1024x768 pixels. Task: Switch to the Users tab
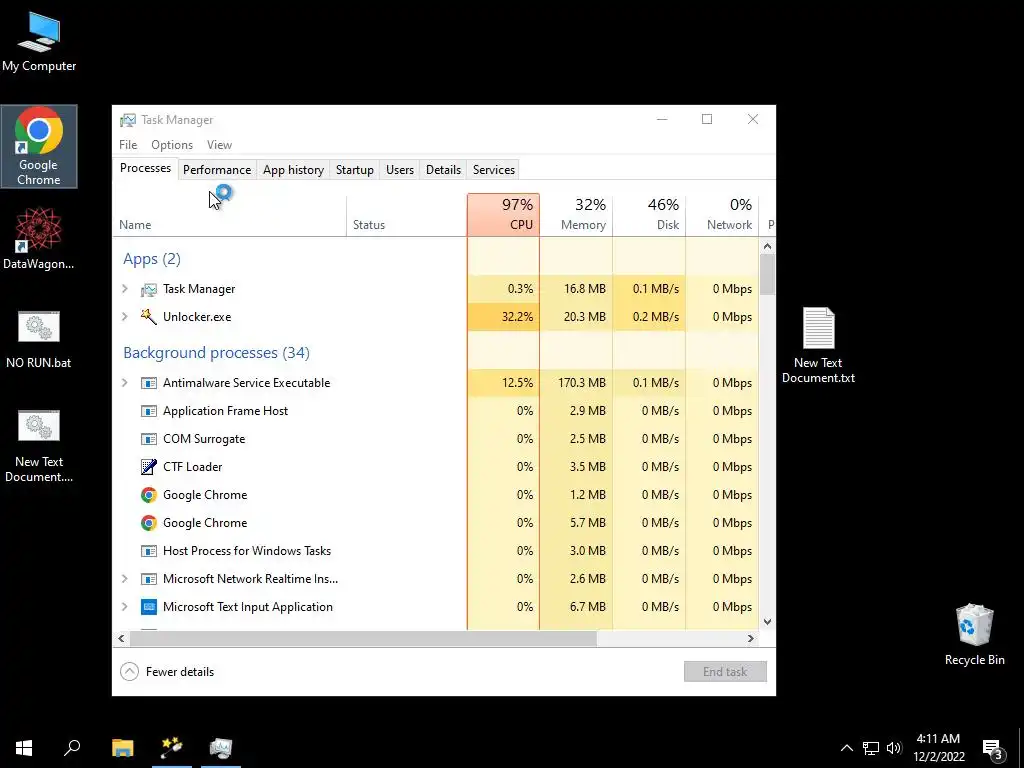pyautogui.click(x=400, y=170)
